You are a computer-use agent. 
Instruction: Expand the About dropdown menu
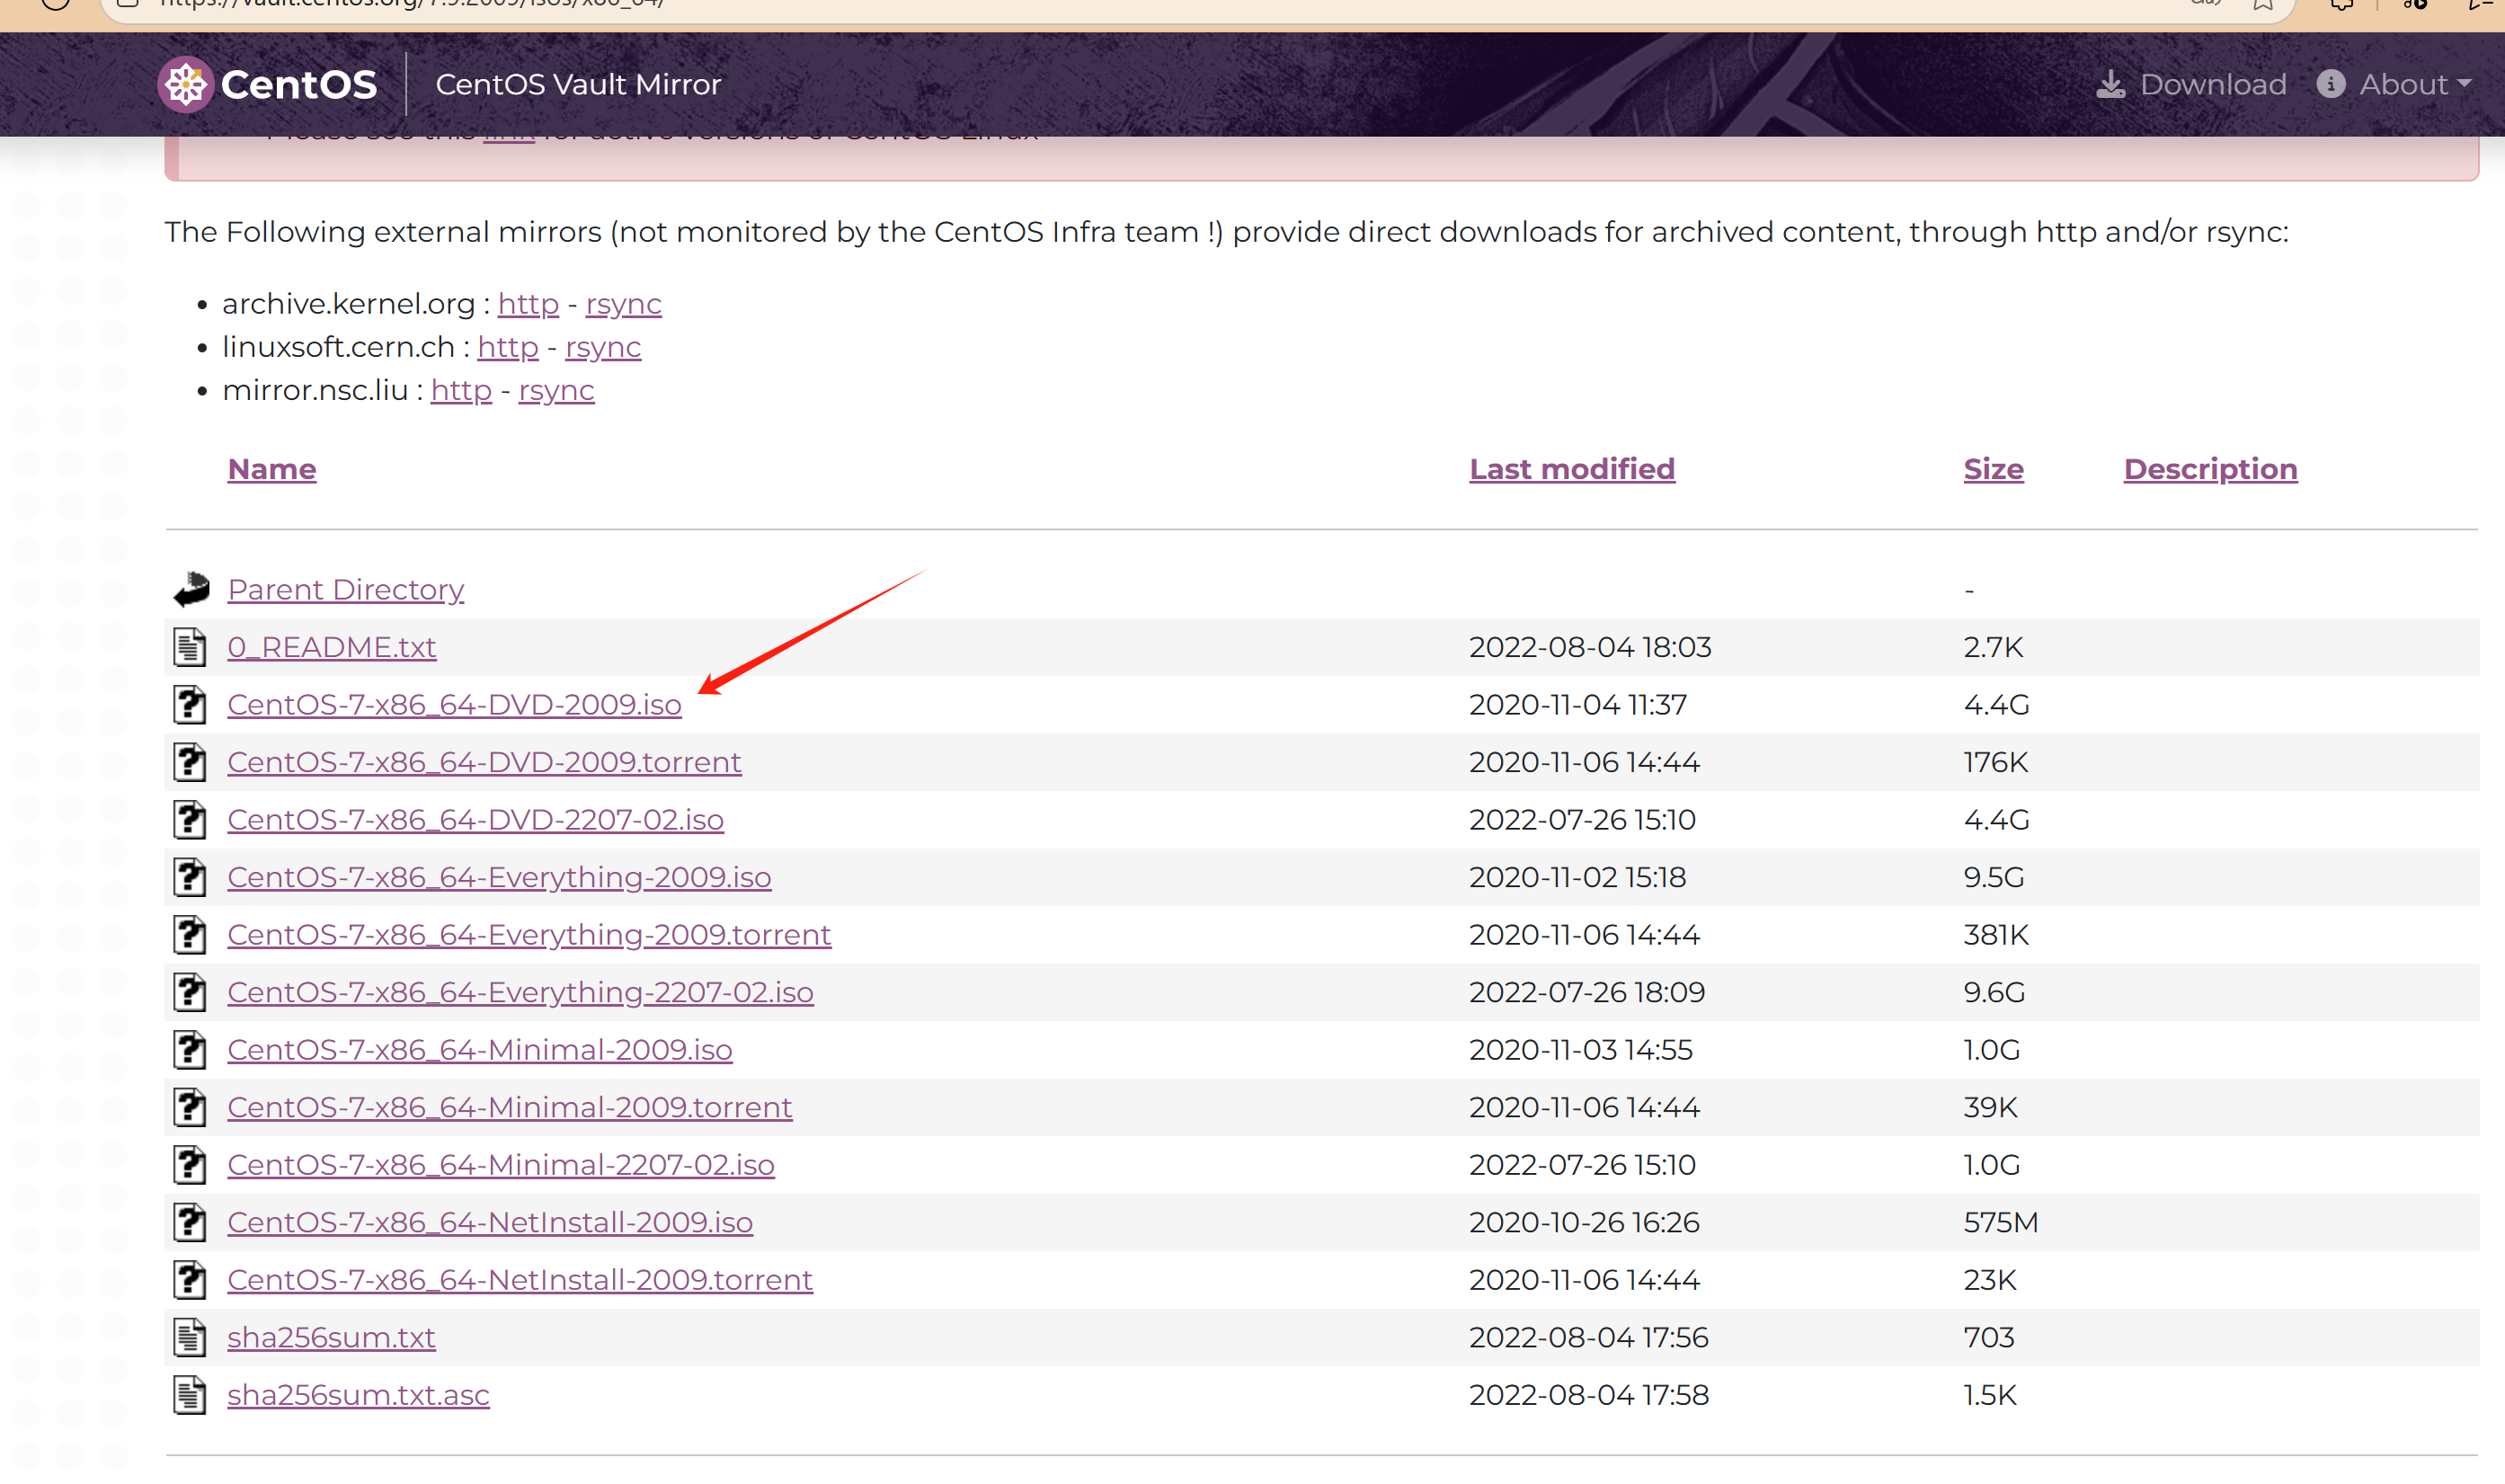[2414, 85]
